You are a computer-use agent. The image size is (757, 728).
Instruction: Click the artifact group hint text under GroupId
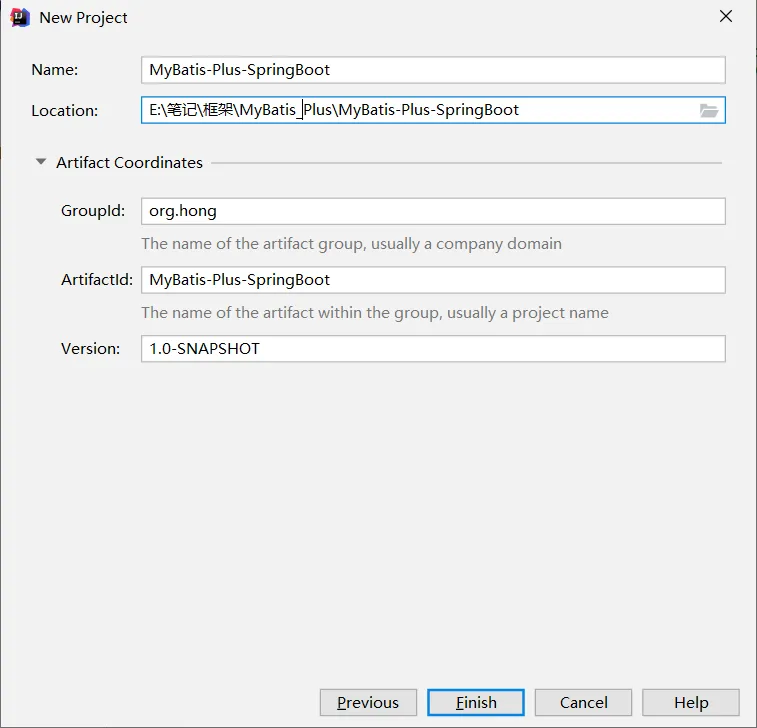[351, 244]
